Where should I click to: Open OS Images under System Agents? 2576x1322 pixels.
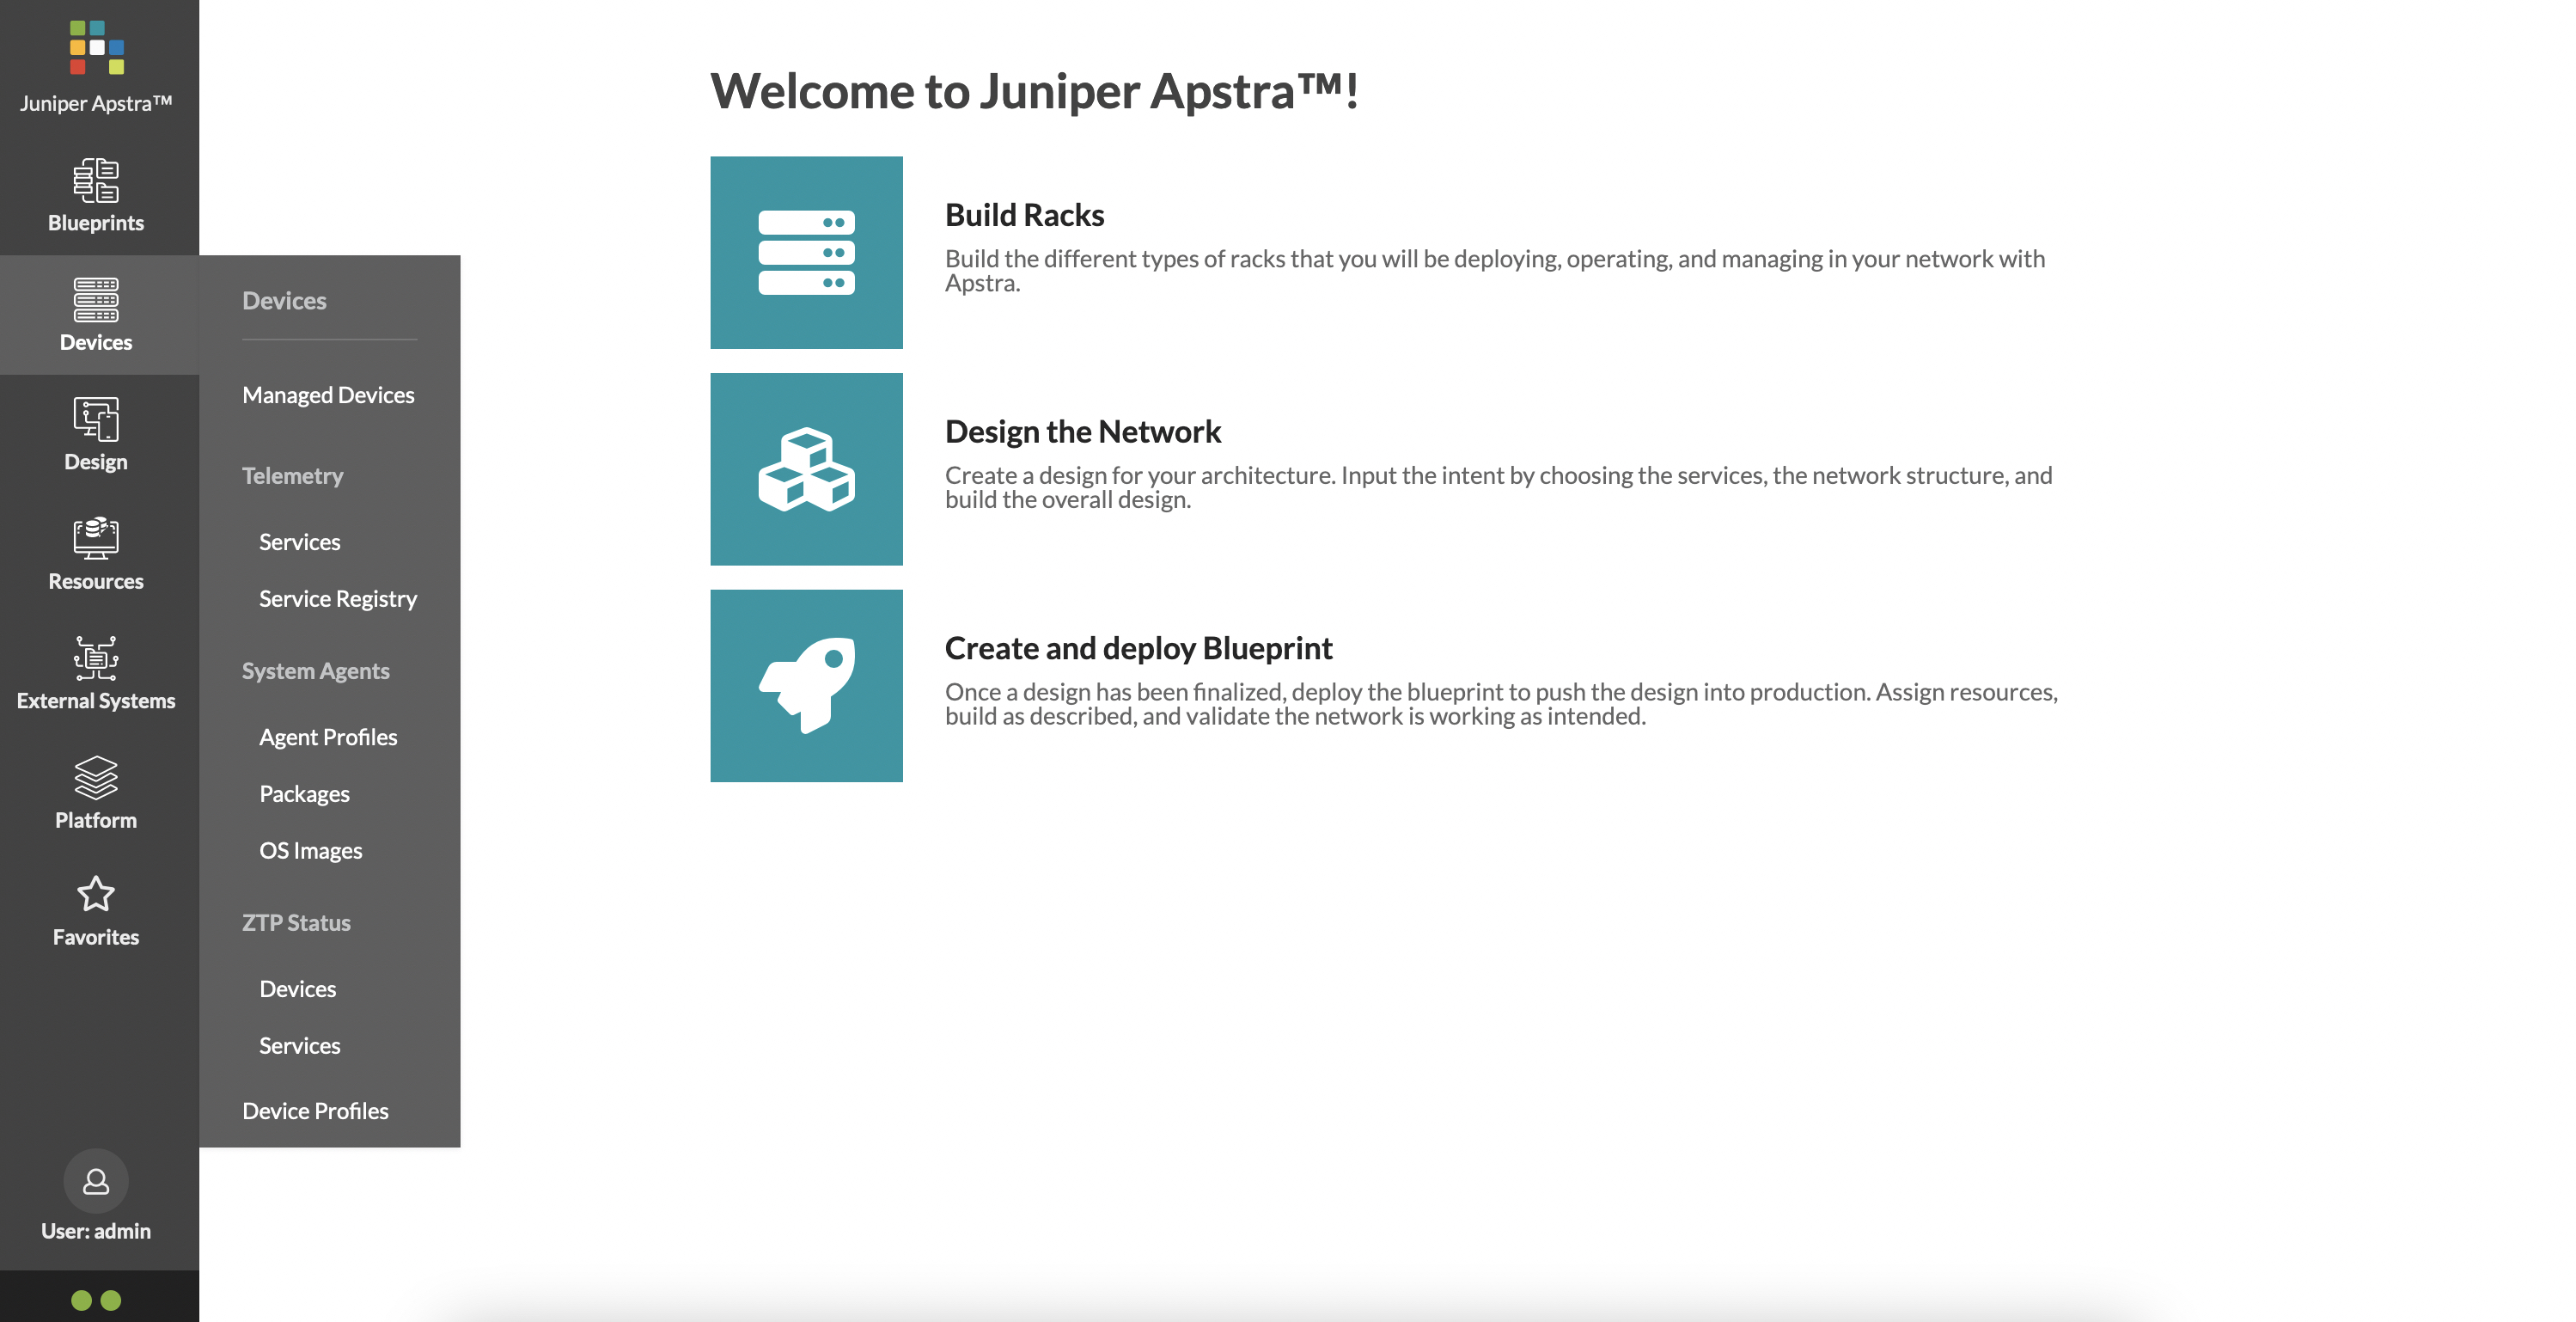[x=311, y=851]
